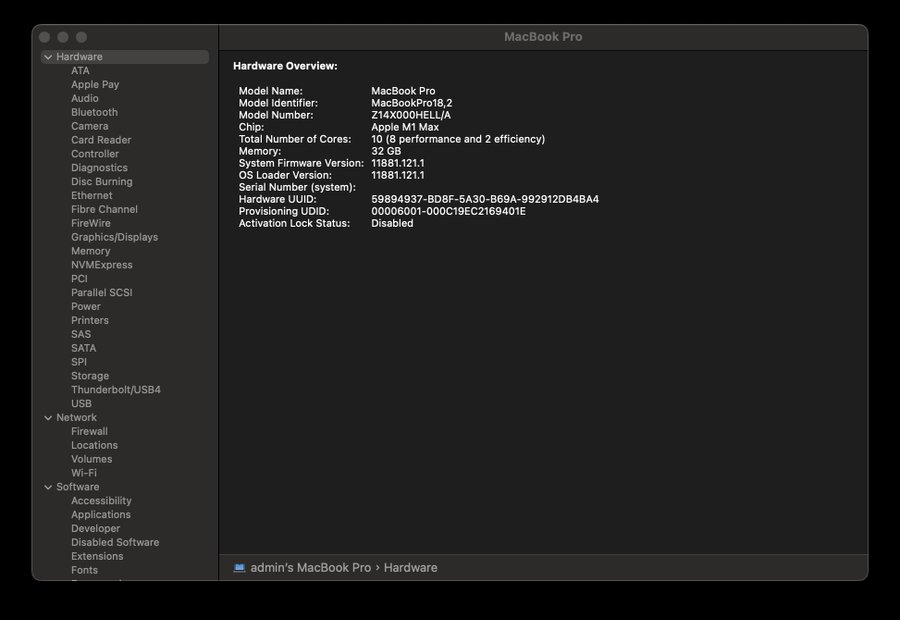900x620 pixels.
Task: Select Apple Pay in the sidebar
Action: [x=95, y=84]
